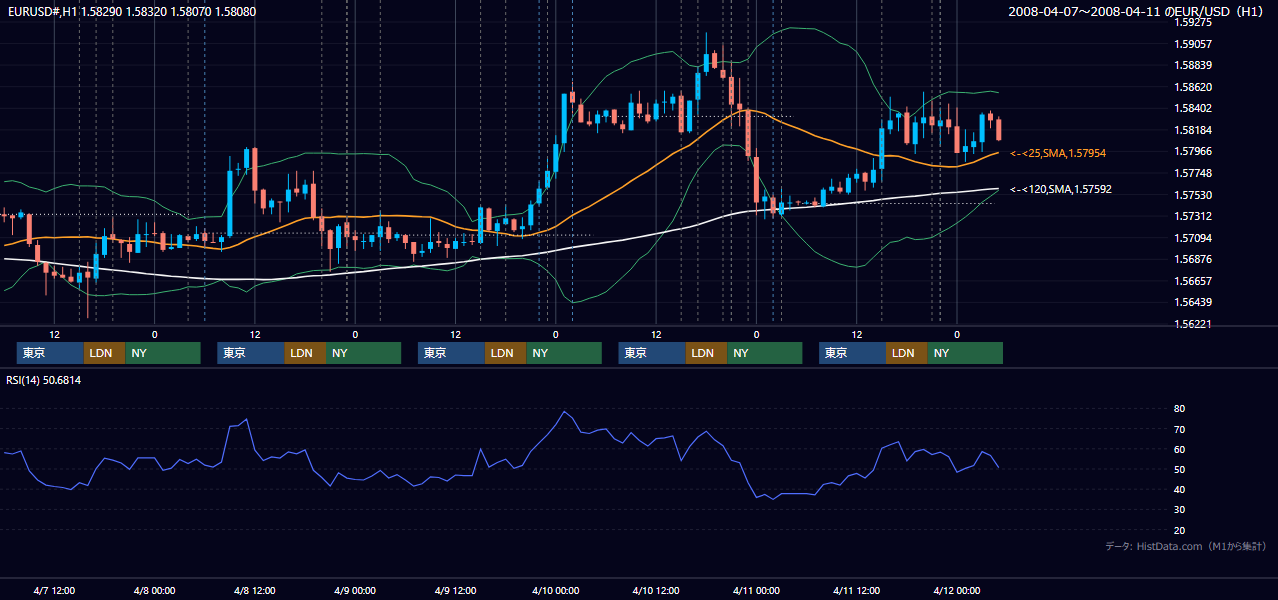Click the 1.57966 price axis label
1278x600 pixels.
(1194, 152)
